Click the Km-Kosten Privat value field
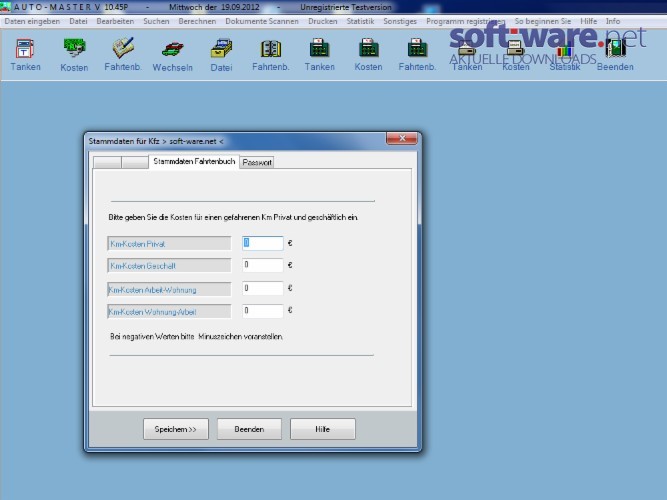Viewport: 667px width, 500px height. 262,243
